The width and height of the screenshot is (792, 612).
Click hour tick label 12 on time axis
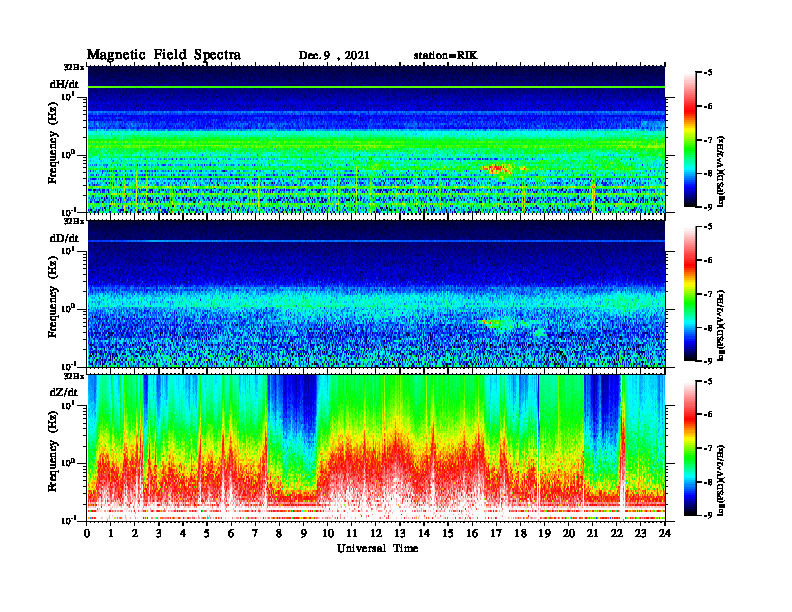coord(376,533)
